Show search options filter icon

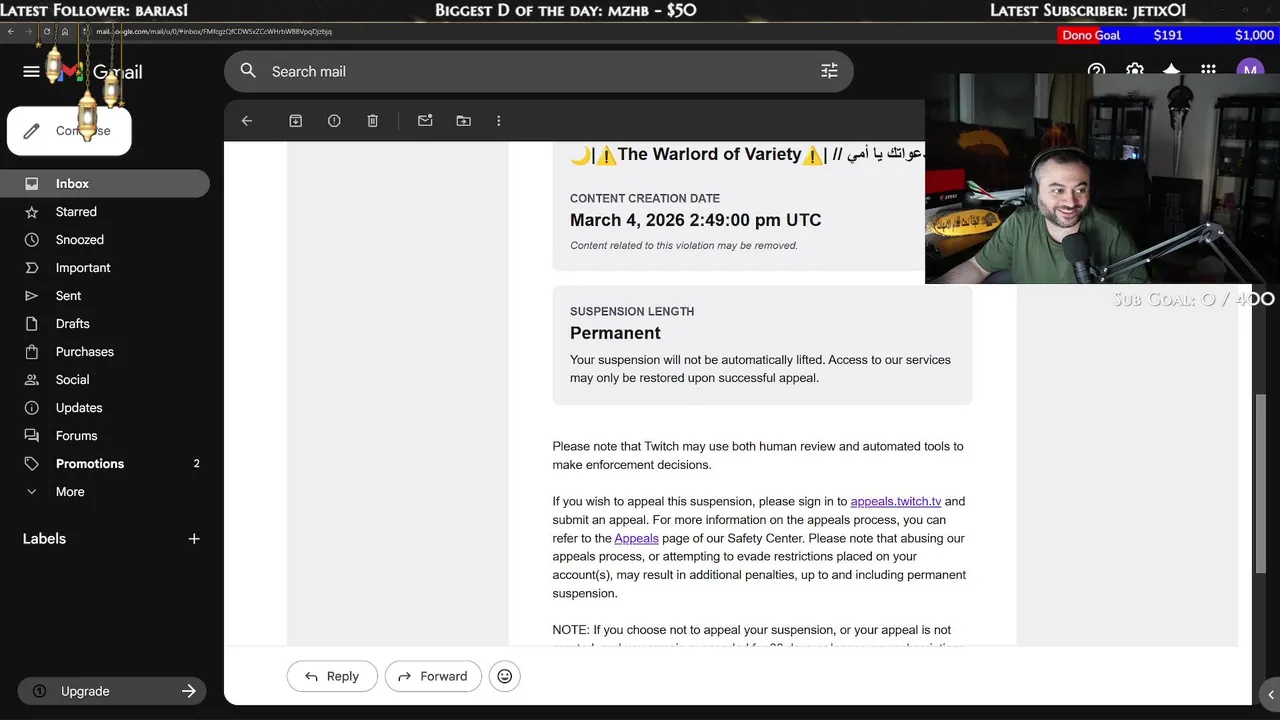(829, 72)
